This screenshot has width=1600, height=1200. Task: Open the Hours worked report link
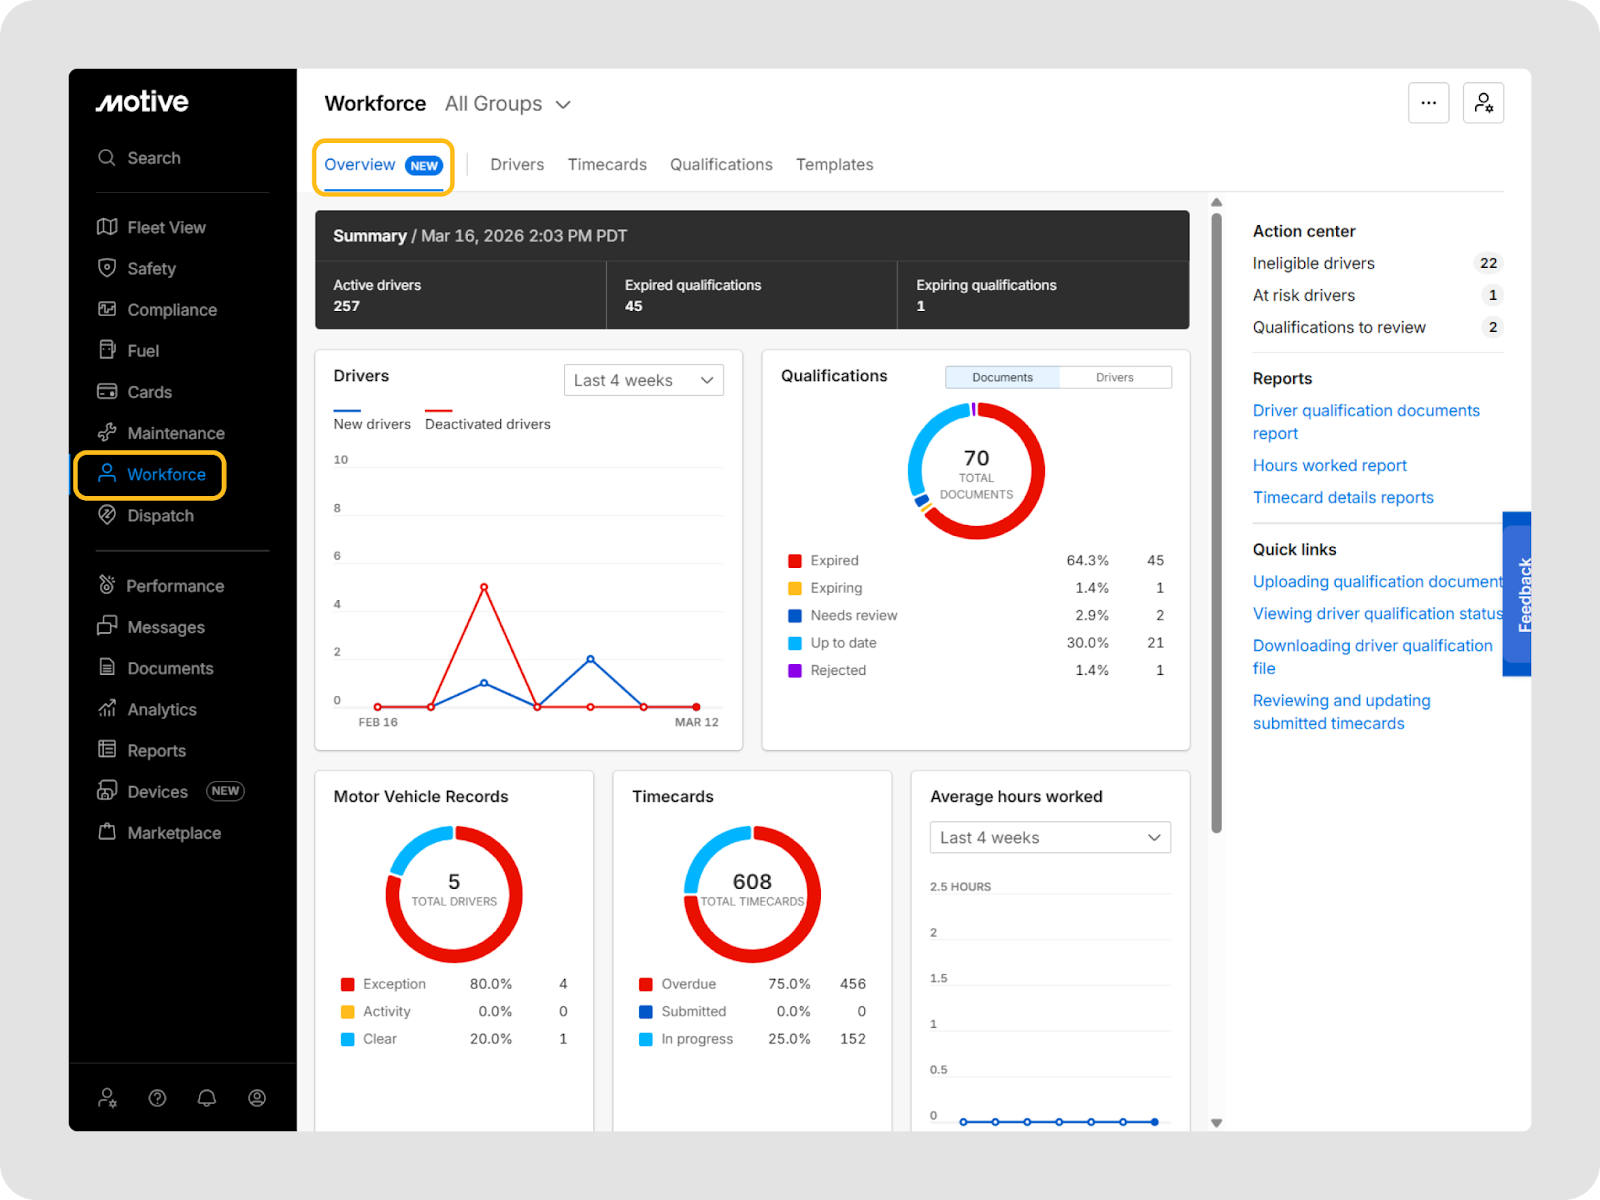1329,466
